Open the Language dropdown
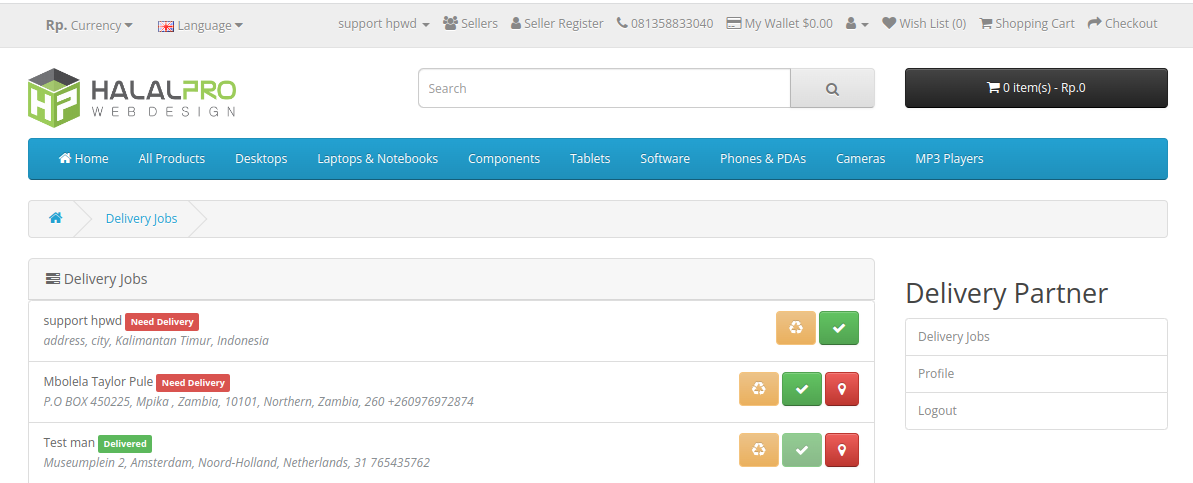This screenshot has height=483, width=1193. [200, 25]
